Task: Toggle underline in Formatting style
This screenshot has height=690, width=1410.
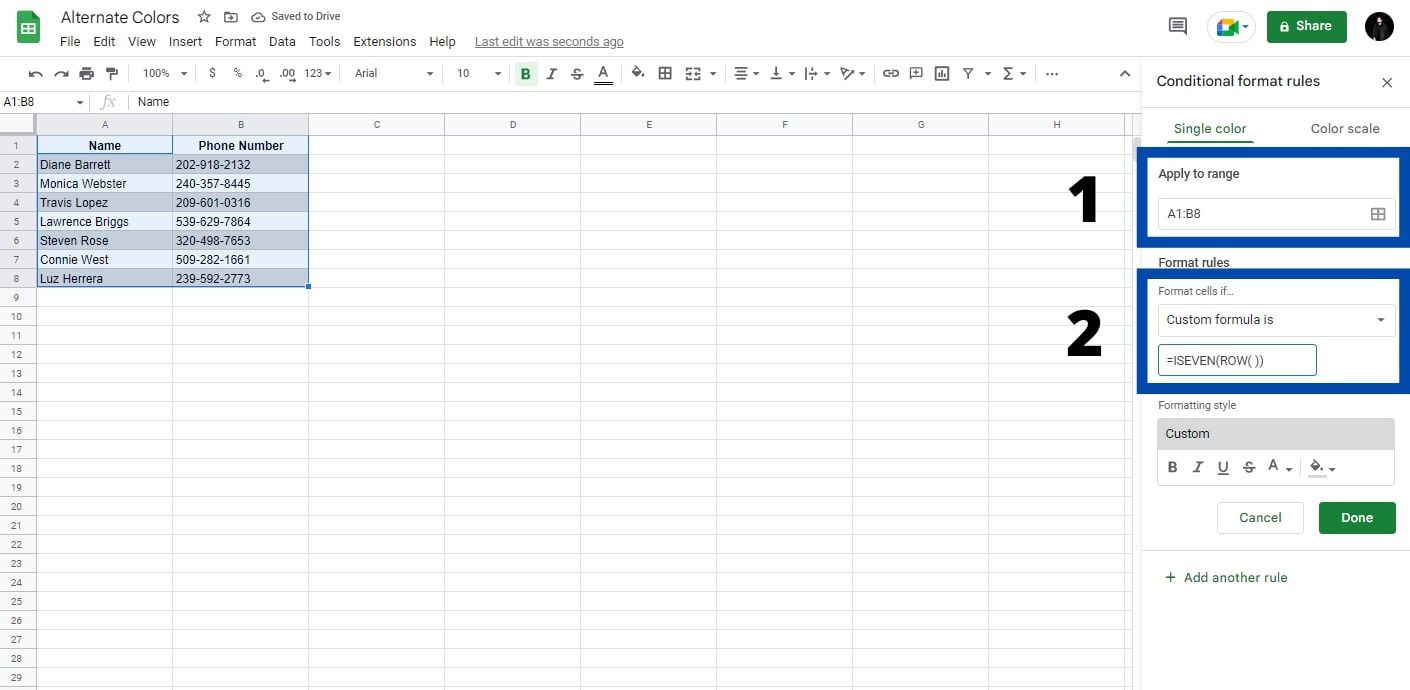Action: pyautogui.click(x=1223, y=467)
